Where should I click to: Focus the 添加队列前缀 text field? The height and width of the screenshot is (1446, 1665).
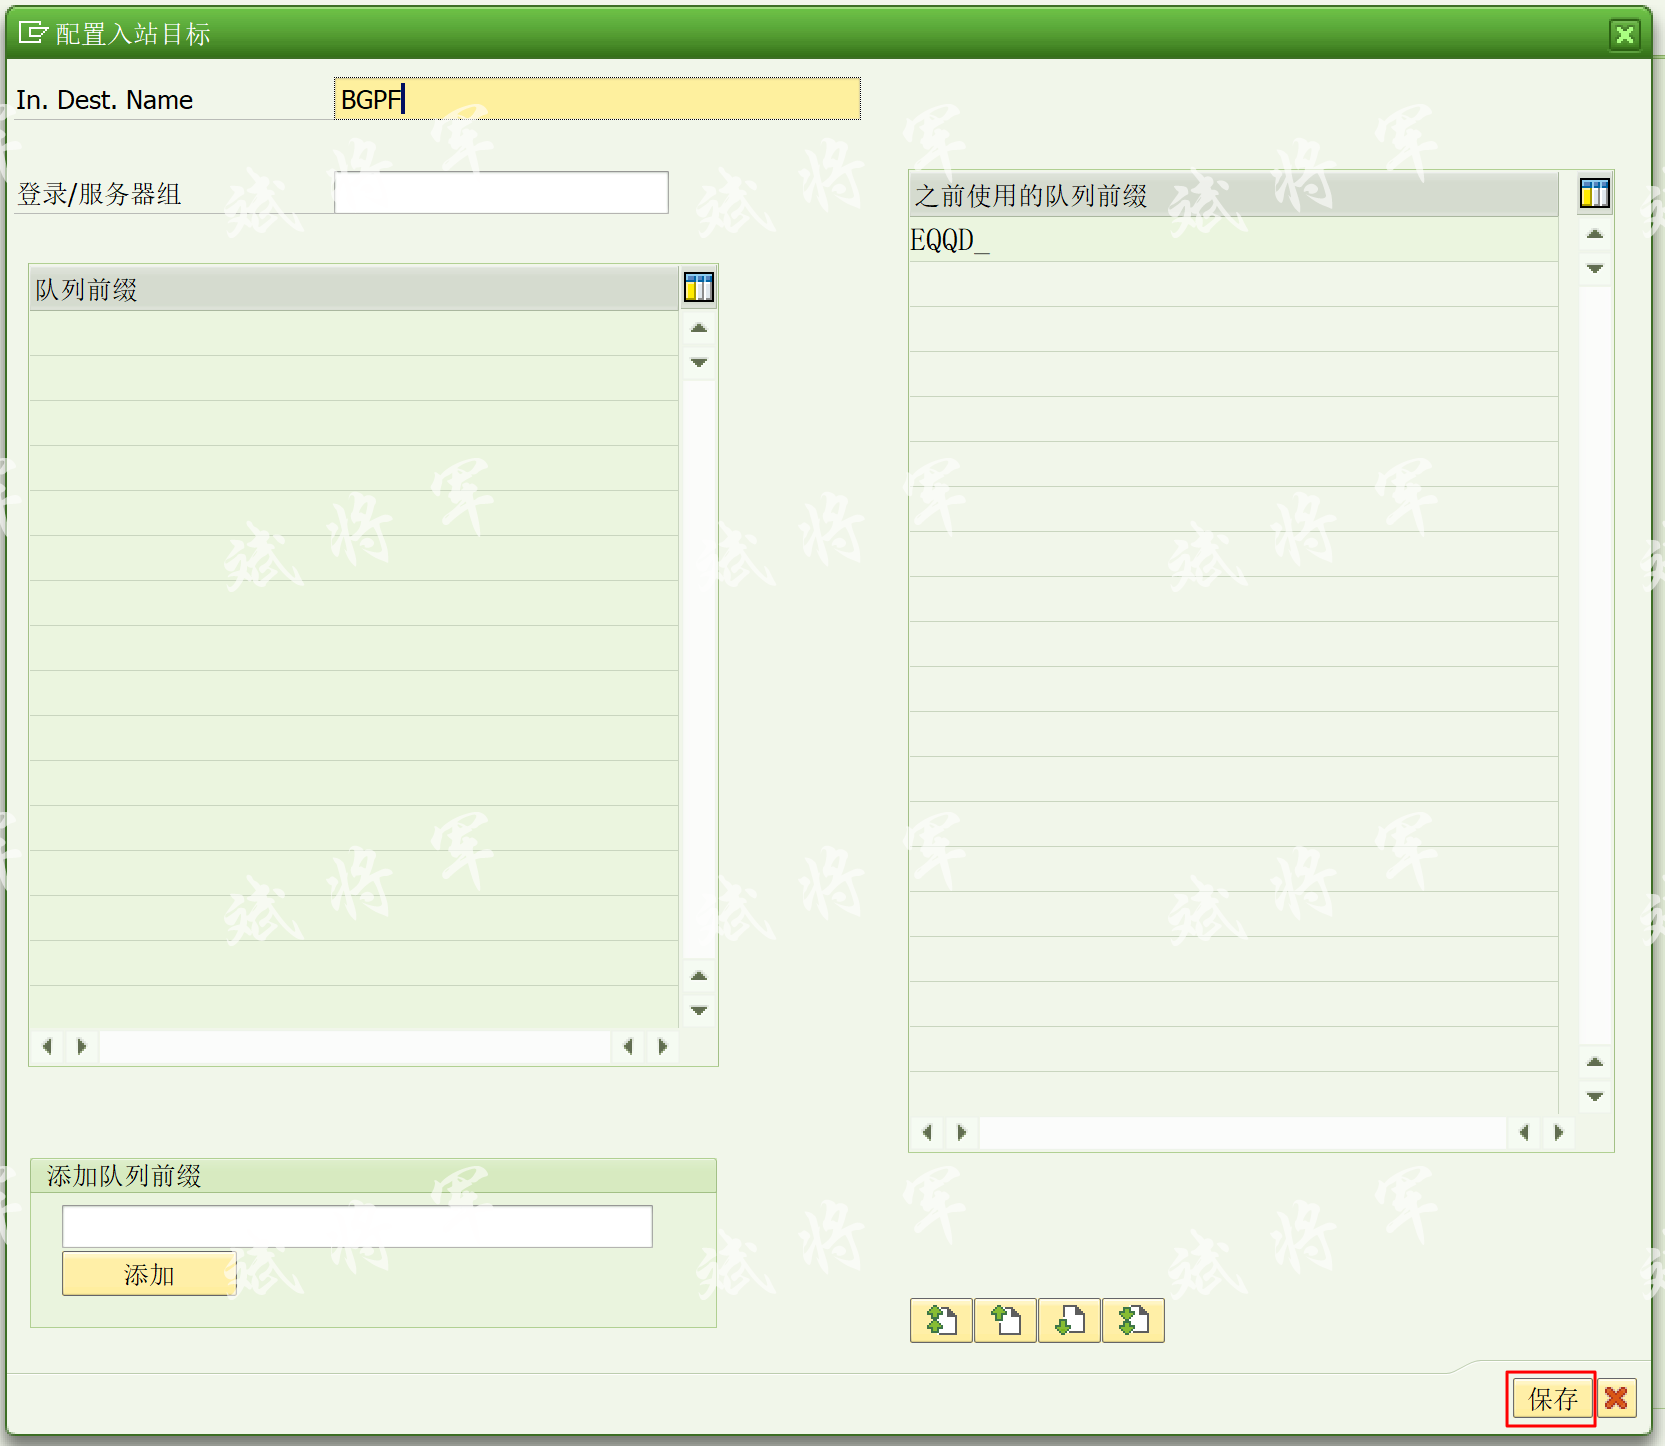tap(357, 1226)
